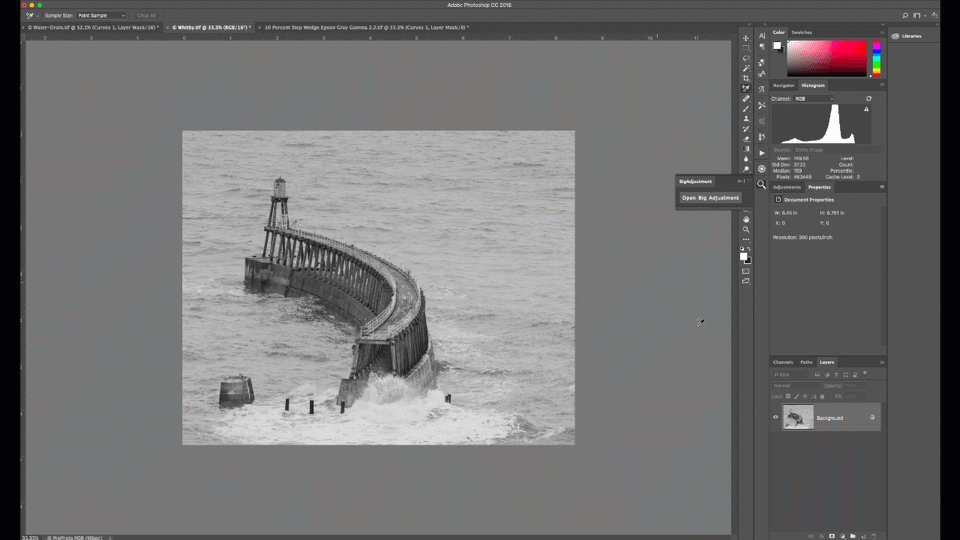Open the histogram Channel dropdown
Image resolution: width=960 pixels, height=540 pixels.
(x=813, y=99)
